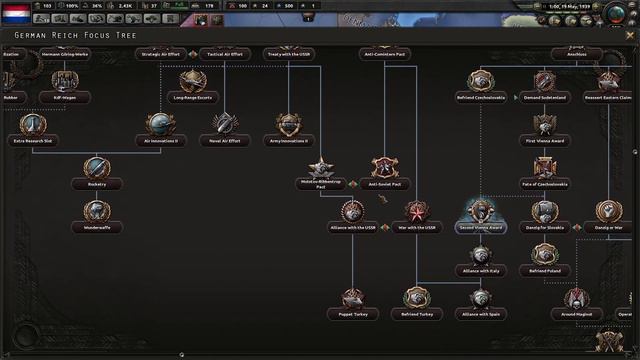Click the game speed increase button beside the date
The width and height of the screenshot is (640, 360).
click(x=596, y=6)
